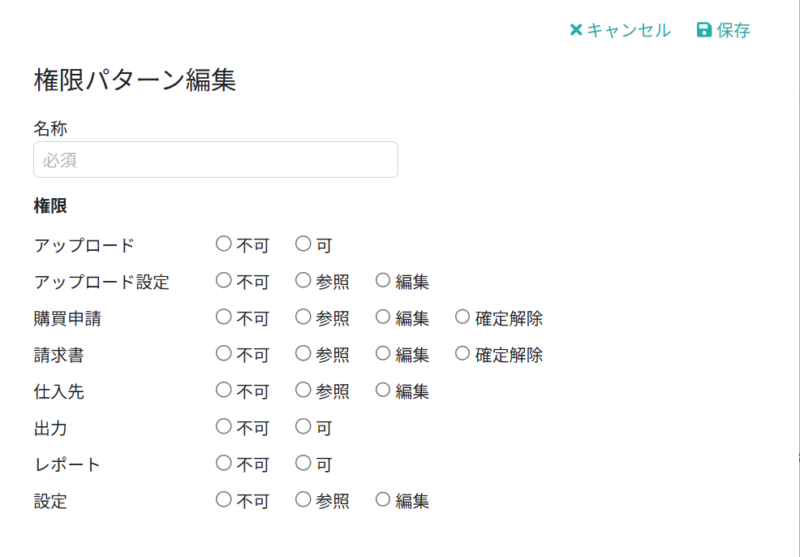Select 不可 for 設定 row
Image resolution: width=800 pixels, height=557 pixels.
[223, 499]
